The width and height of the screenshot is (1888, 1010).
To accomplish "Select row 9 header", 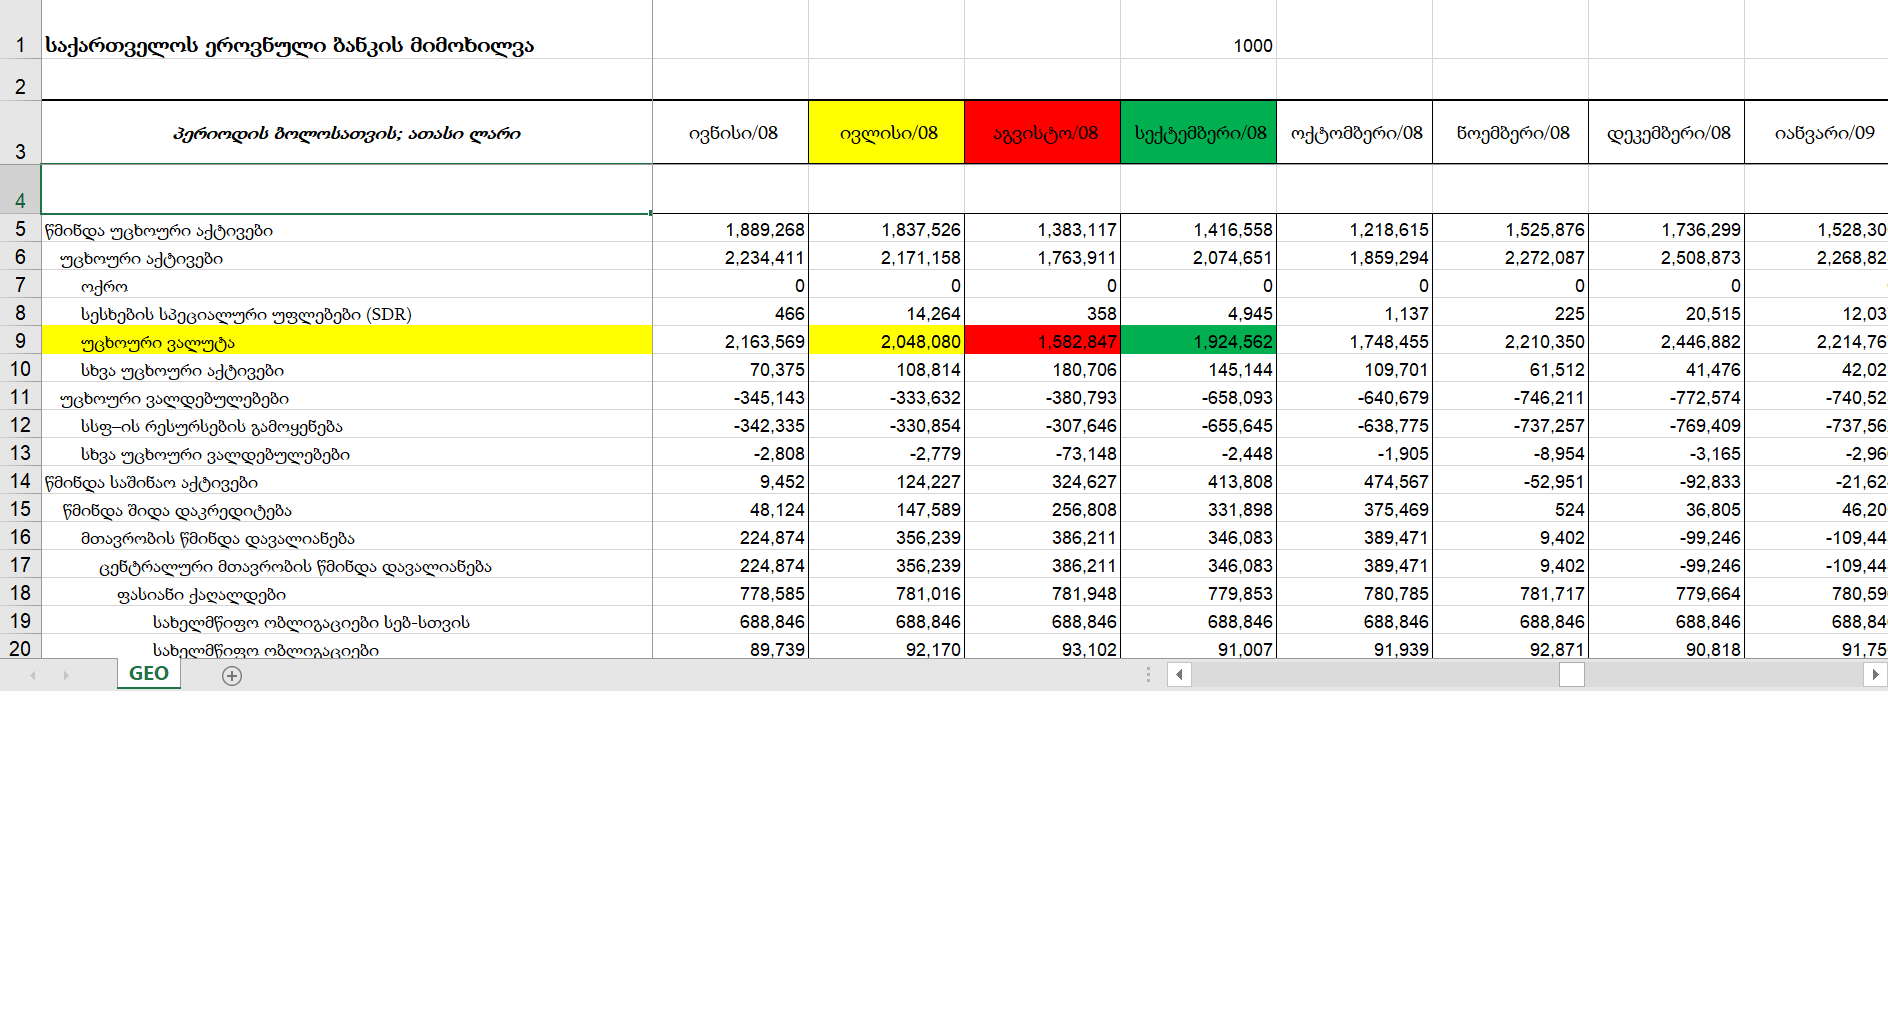I will (x=20, y=341).
